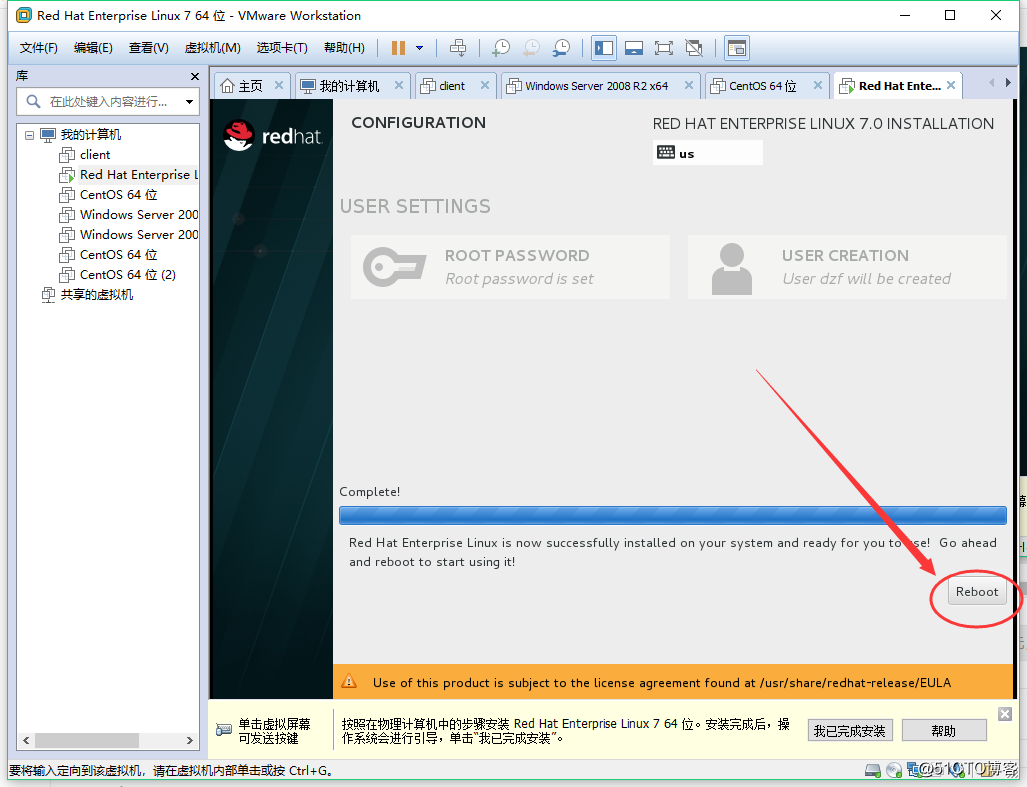The image size is (1027, 787).
Task: Select 共享的虚拟机 in the library
Action: pyautogui.click(x=96, y=295)
